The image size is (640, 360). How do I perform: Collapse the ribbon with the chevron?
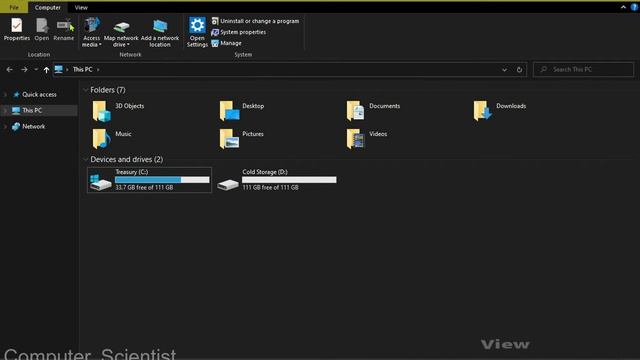click(x=623, y=7)
